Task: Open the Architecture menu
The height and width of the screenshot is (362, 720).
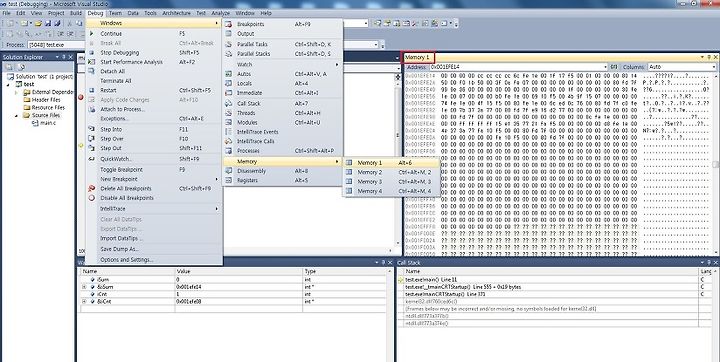Action: 176,13
